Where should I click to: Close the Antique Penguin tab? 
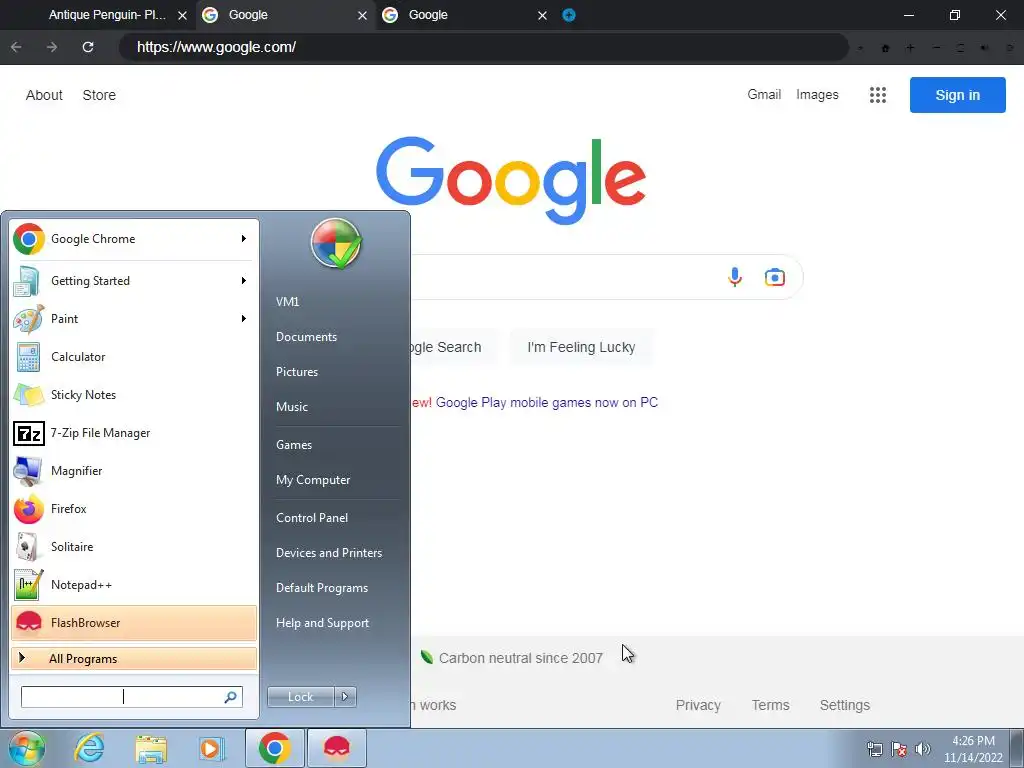click(x=182, y=15)
